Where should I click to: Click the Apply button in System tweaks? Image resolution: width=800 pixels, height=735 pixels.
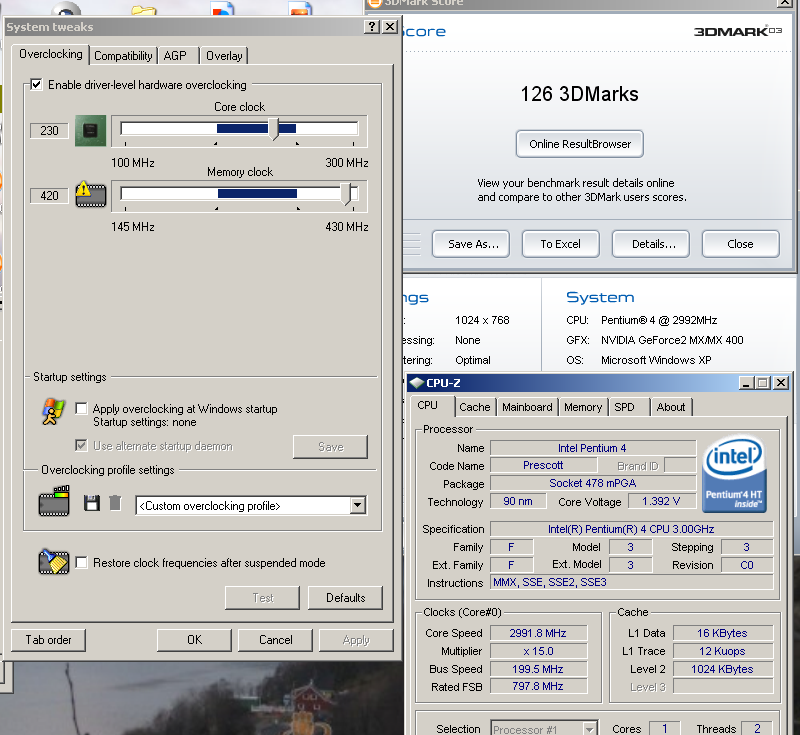click(356, 640)
